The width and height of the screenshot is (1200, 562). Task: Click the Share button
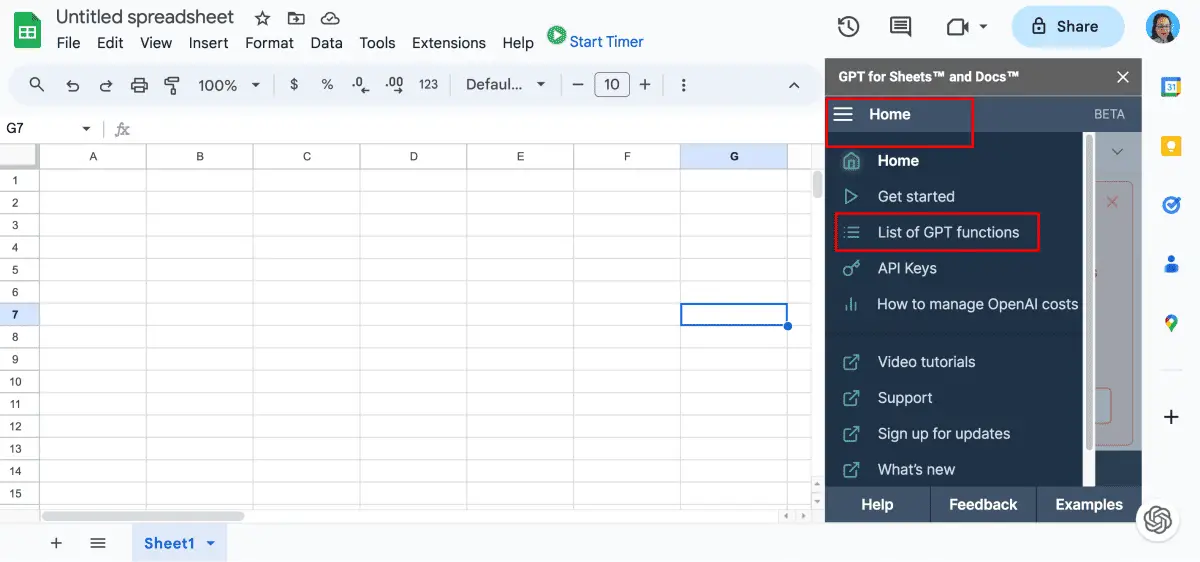pos(1067,27)
